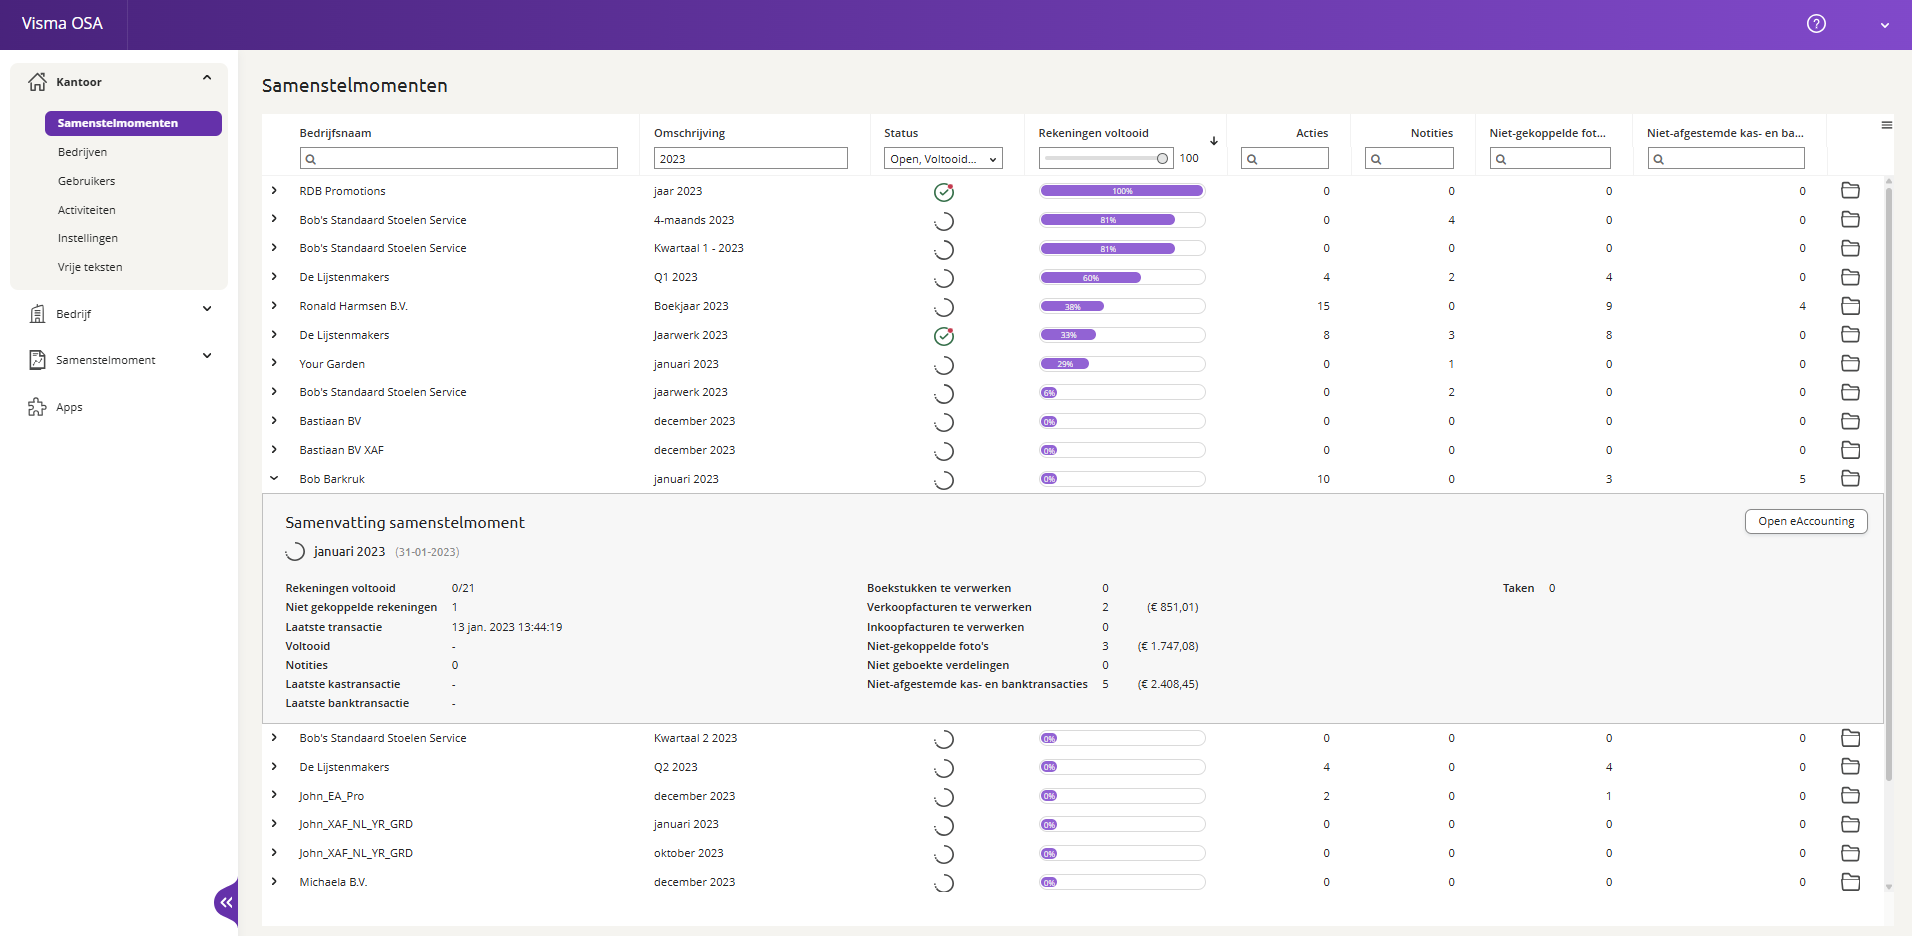Open the grid column menu icon
Image resolution: width=1912 pixels, height=936 pixels.
coord(1887,125)
